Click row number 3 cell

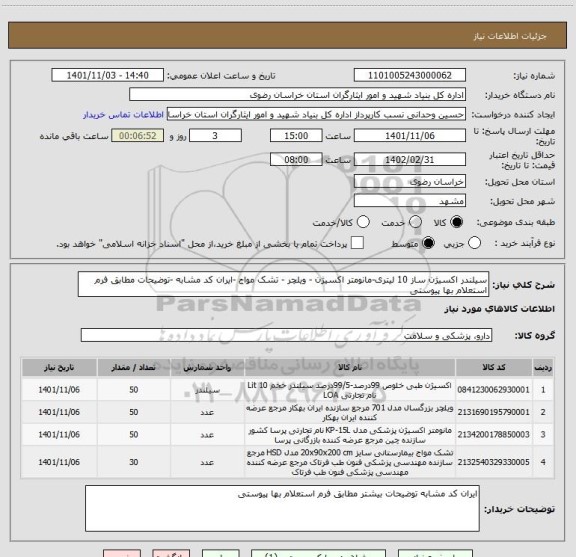click(x=543, y=435)
